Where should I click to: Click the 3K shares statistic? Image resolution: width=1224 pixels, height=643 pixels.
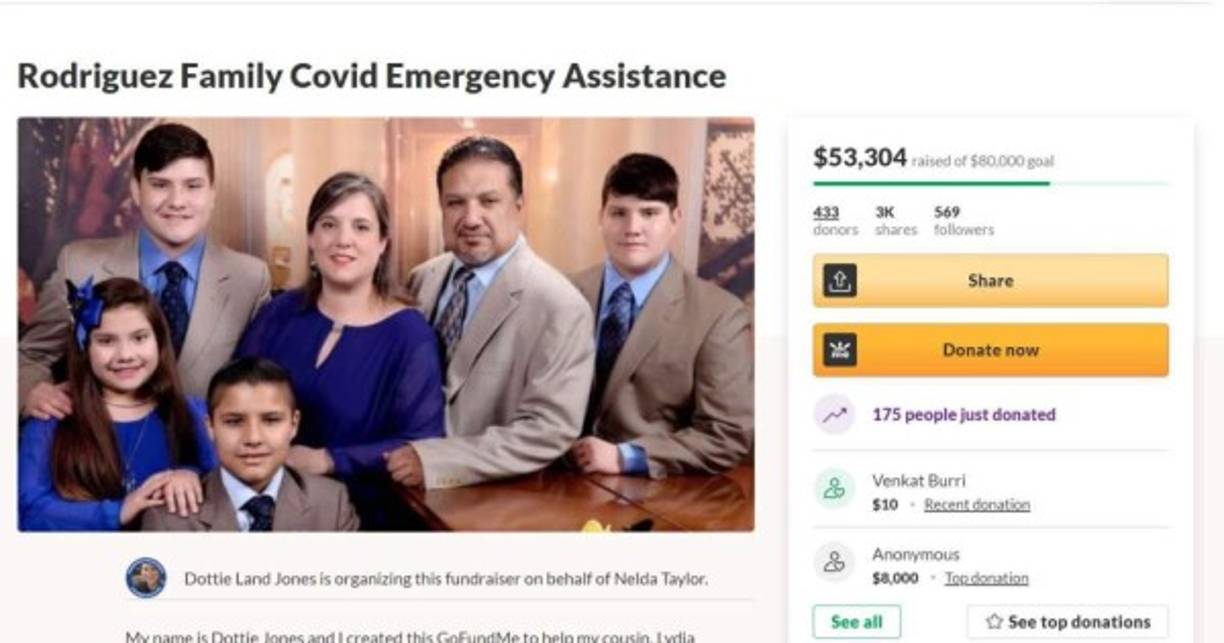point(895,221)
